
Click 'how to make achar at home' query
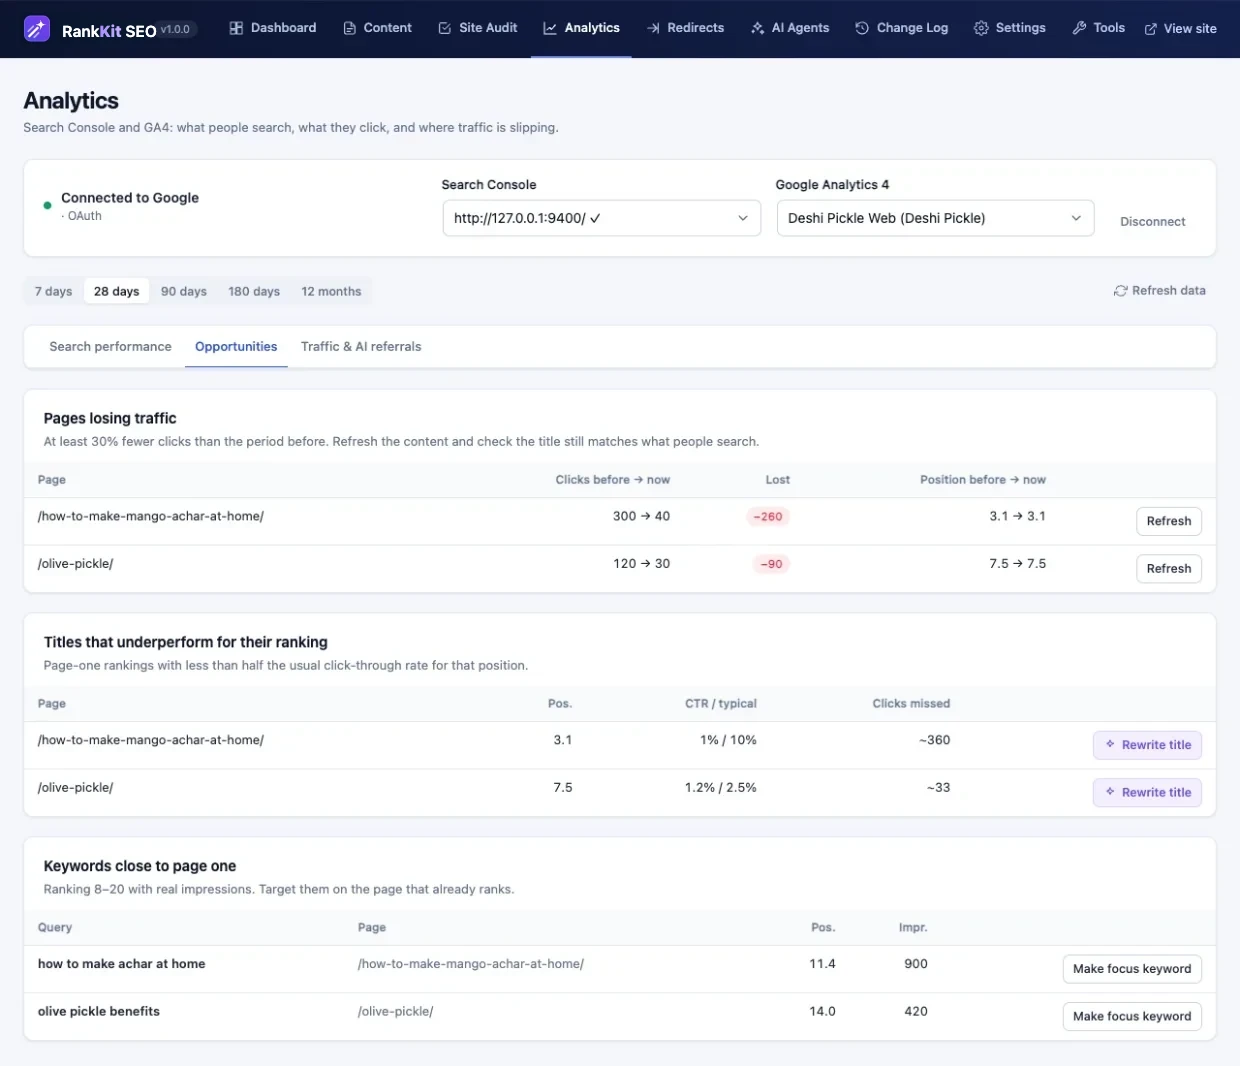(121, 964)
